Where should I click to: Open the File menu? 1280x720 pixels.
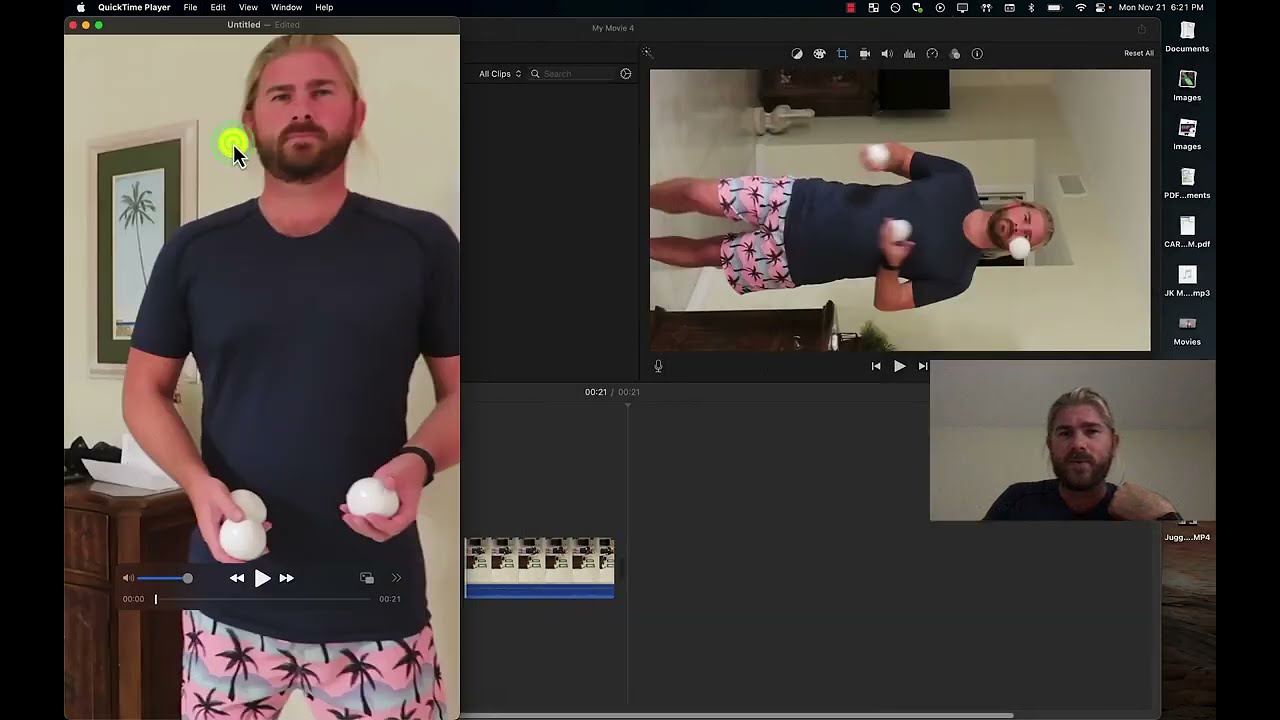[190, 7]
